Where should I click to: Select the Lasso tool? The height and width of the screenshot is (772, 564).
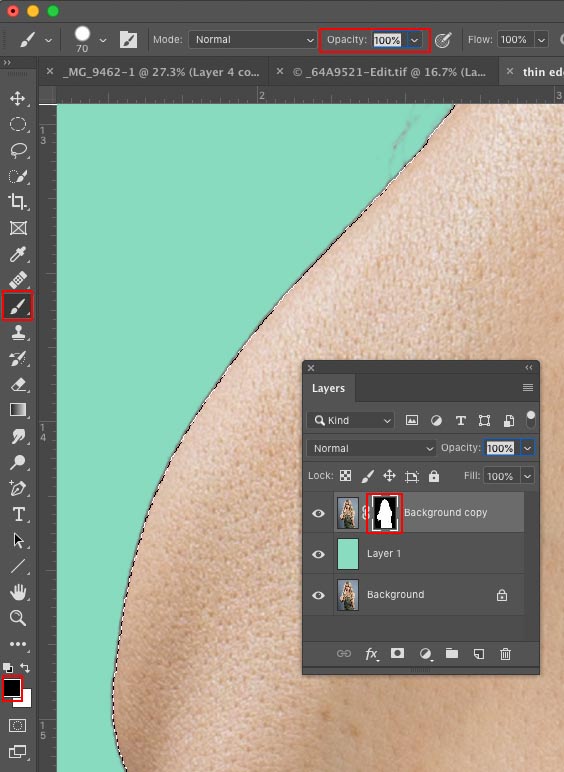point(18,150)
